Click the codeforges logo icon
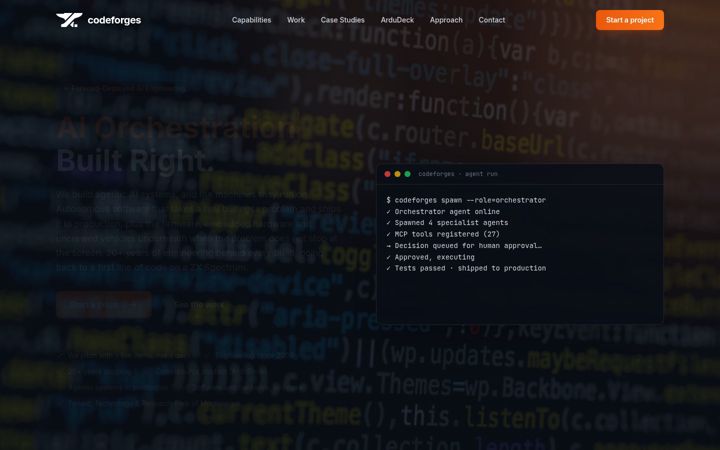 [69, 20]
